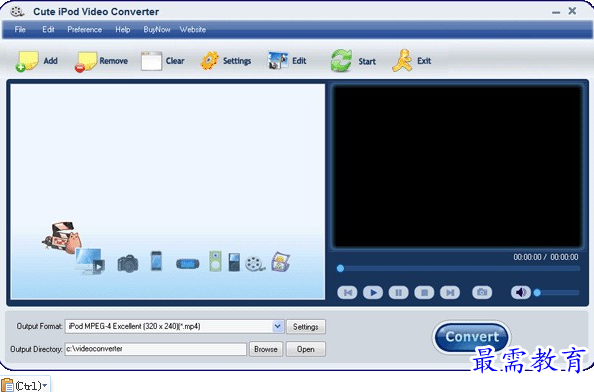Click the Open directory button
This screenshot has height=392, width=594.
(x=306, y=349)
